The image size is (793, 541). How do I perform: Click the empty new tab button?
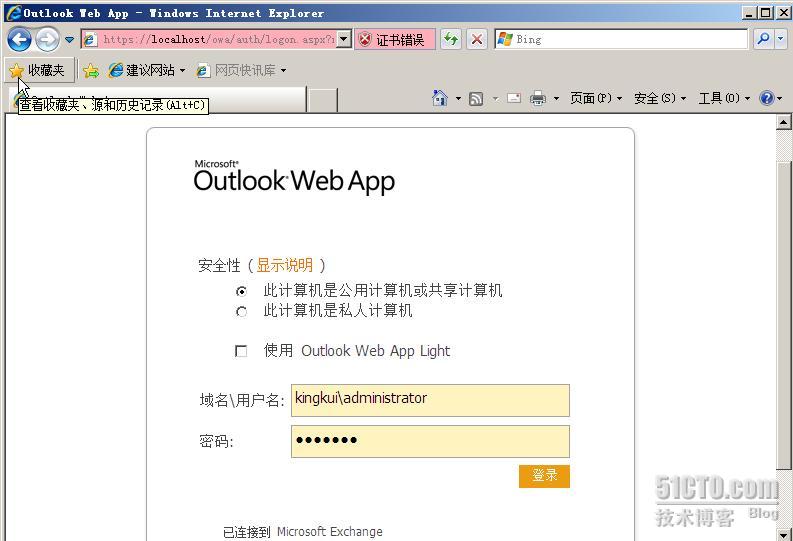click(323, 100)
